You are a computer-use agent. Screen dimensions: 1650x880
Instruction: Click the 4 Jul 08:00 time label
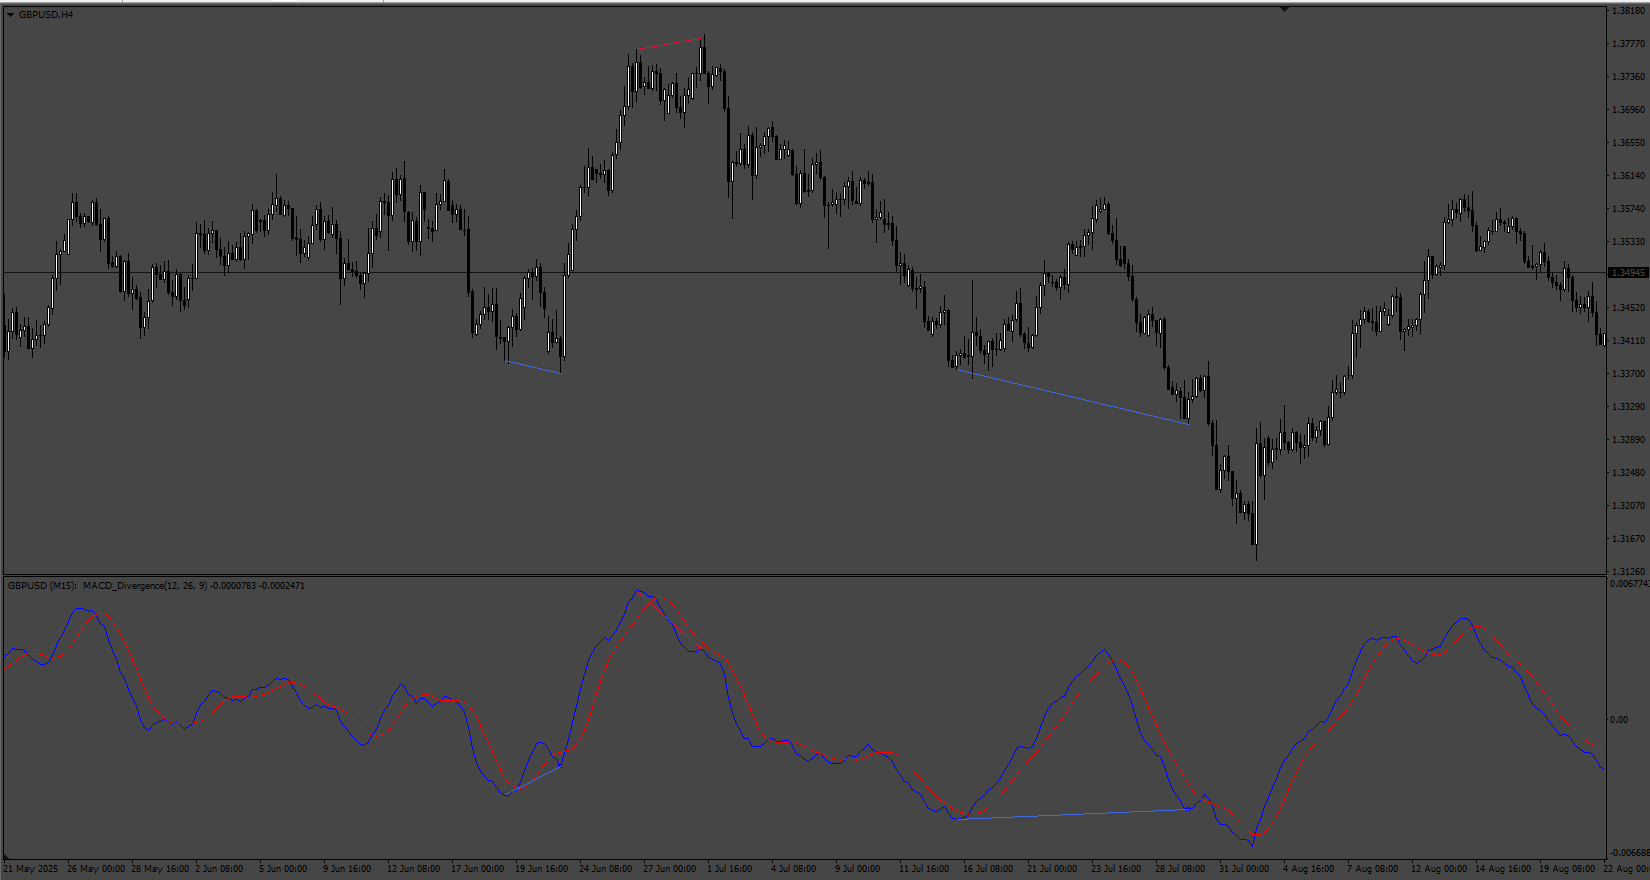(795, 869)
